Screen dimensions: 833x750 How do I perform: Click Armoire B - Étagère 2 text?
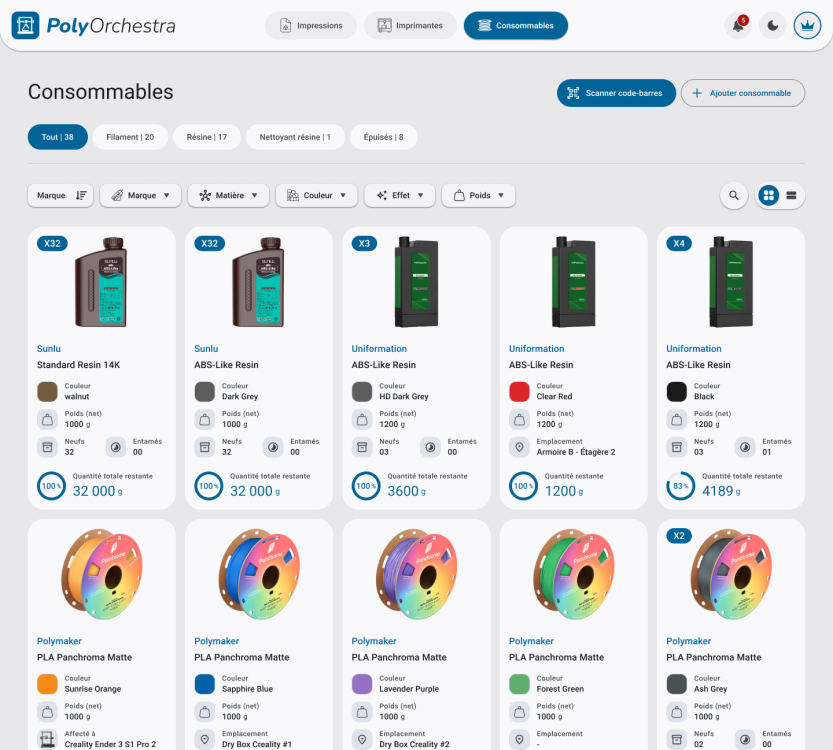tap(576, 452)
